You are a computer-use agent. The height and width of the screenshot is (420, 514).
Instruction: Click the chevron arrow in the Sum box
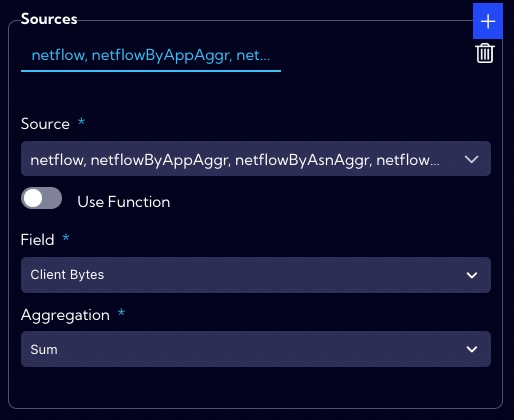(x=472, y=349)
